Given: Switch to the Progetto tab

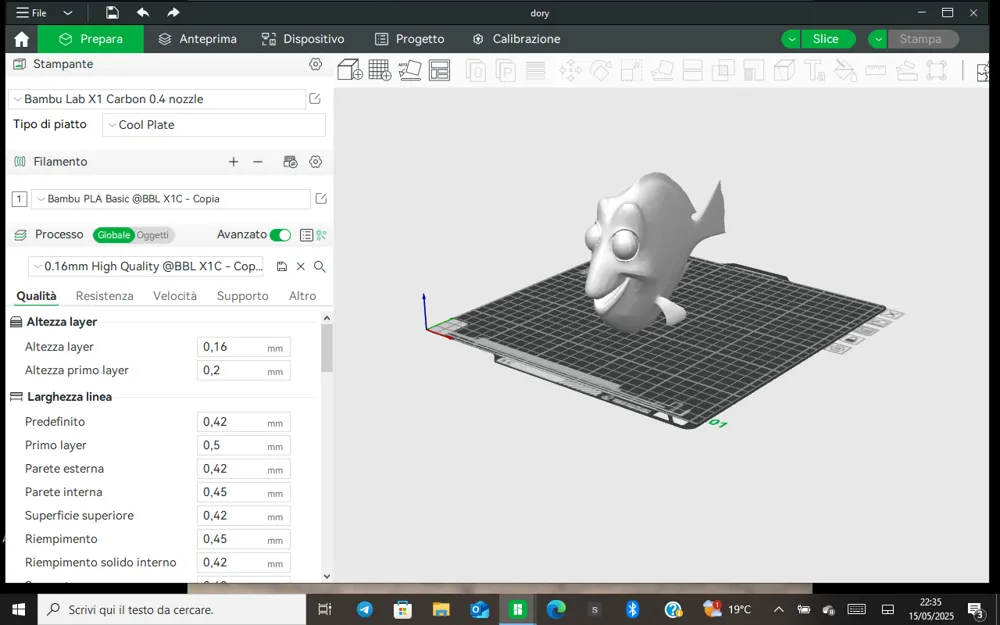Looking at the screenshot, I should coord(409,40).
